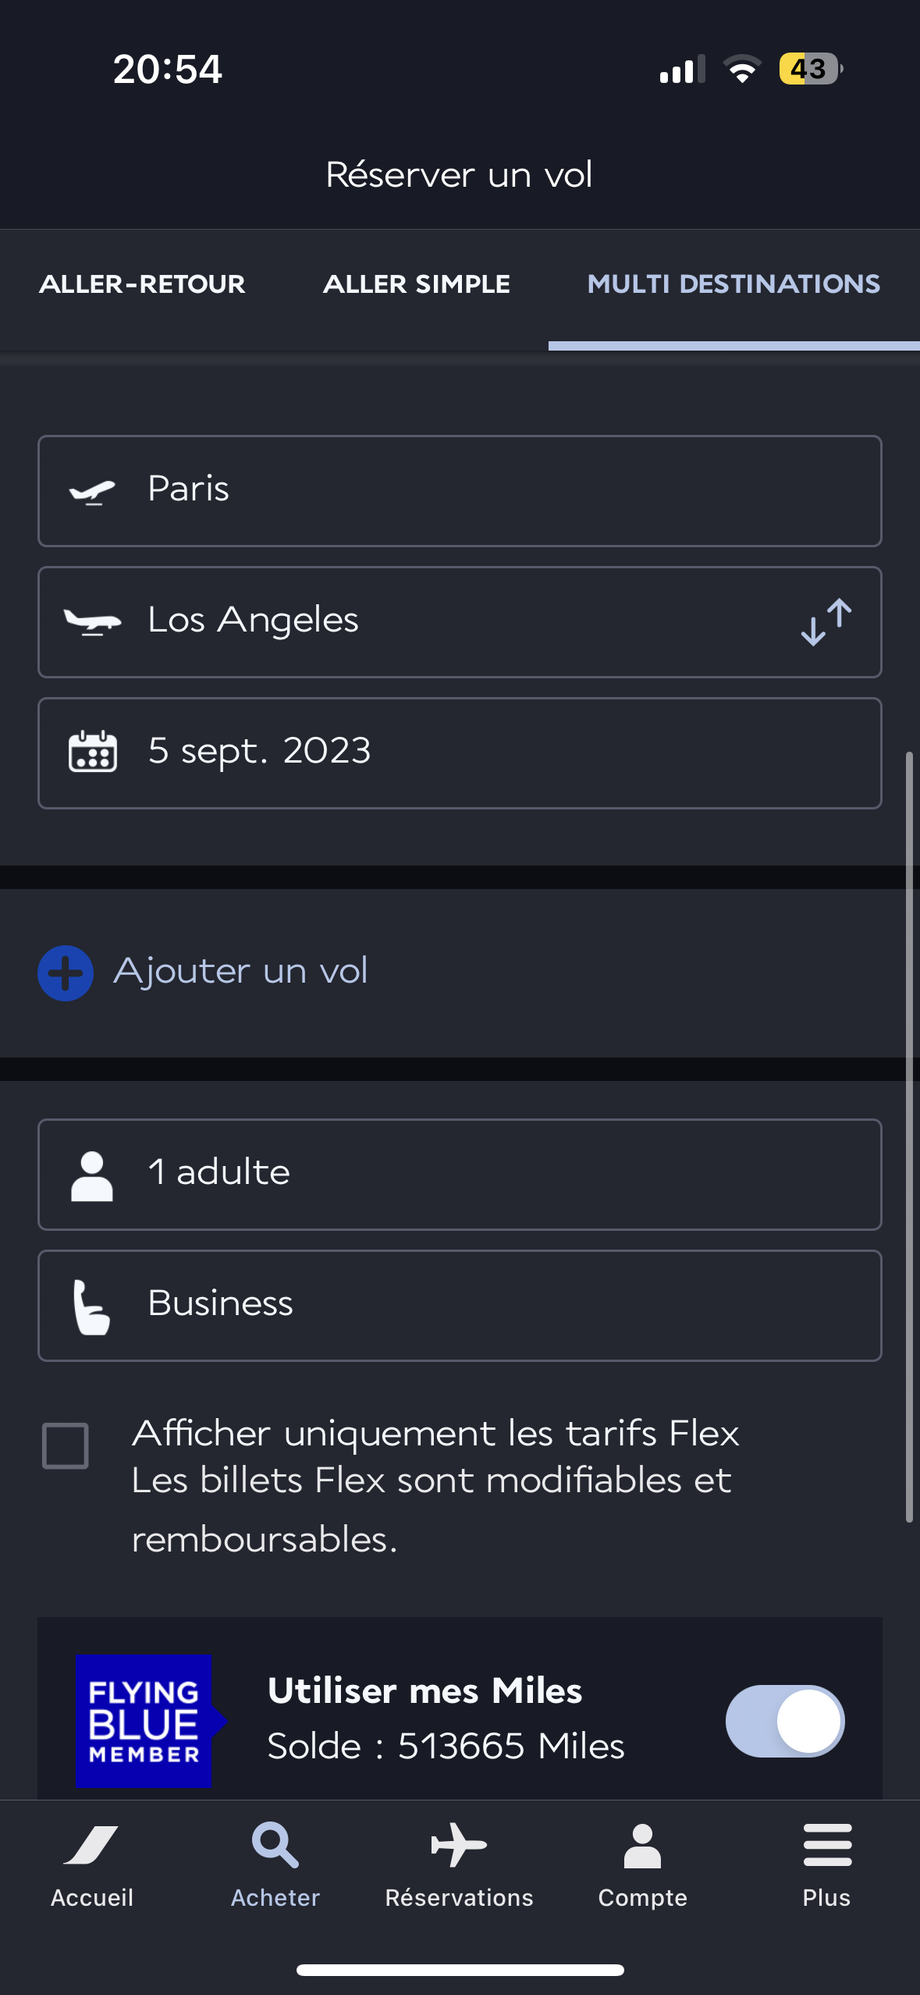Tap the blue plus add-flight icon

point(66,973)
